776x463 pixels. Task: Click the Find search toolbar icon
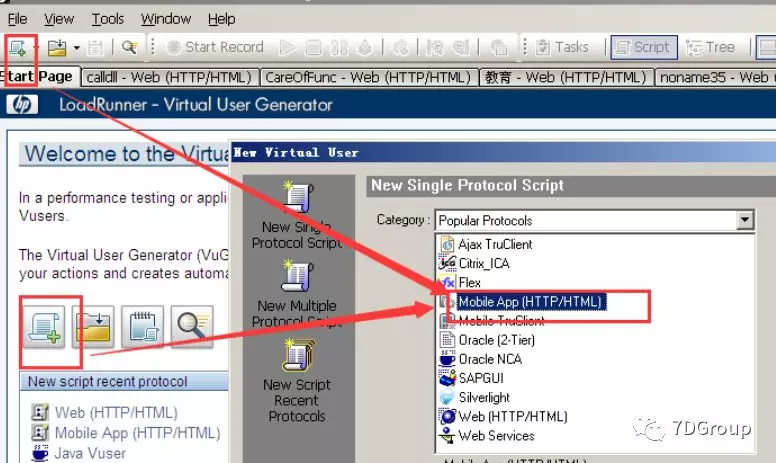tap(130, 47)
